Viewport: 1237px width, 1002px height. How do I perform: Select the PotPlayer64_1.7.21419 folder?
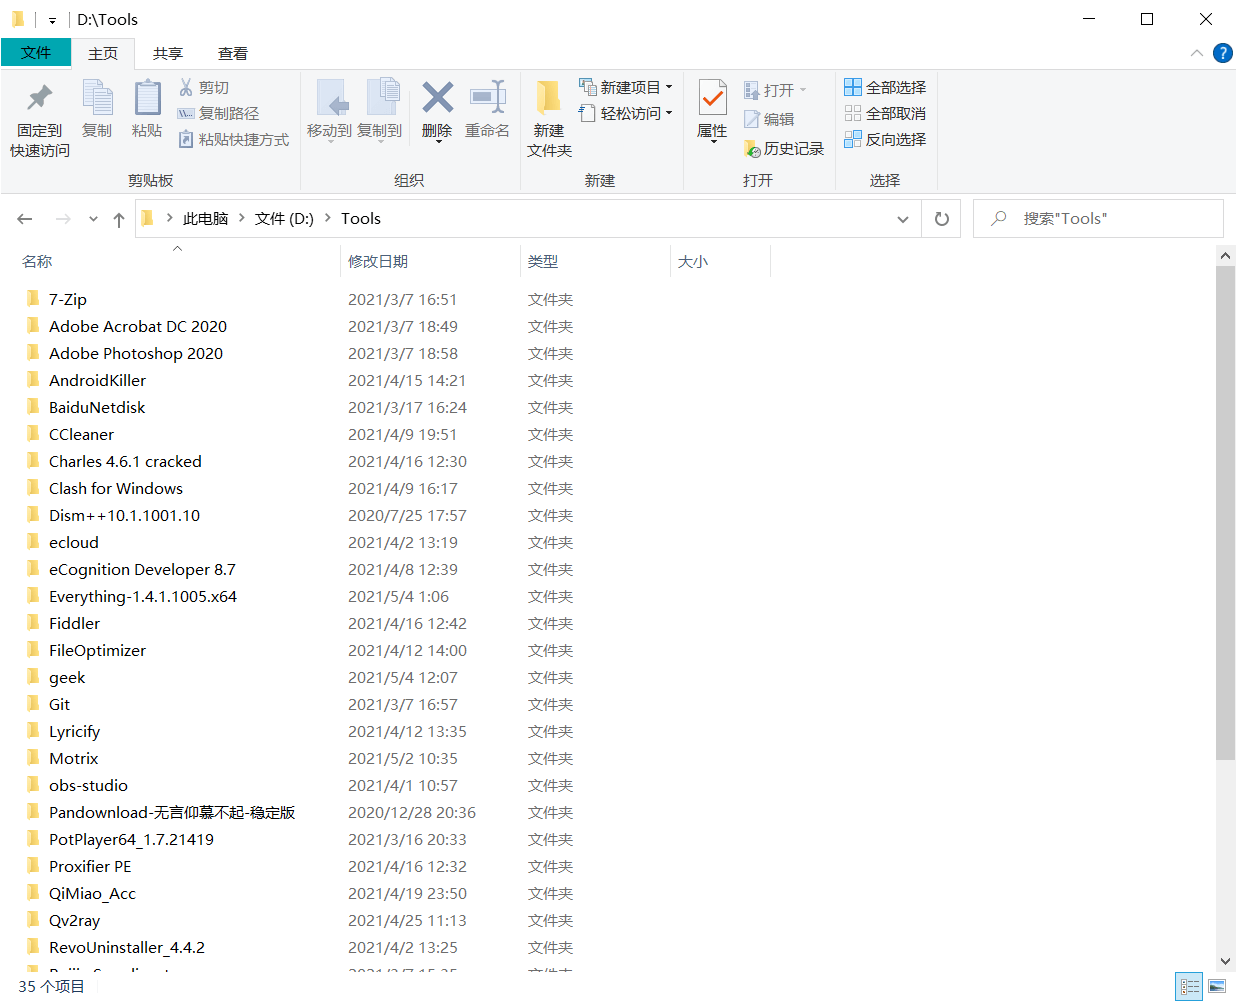tap(131, 839)
